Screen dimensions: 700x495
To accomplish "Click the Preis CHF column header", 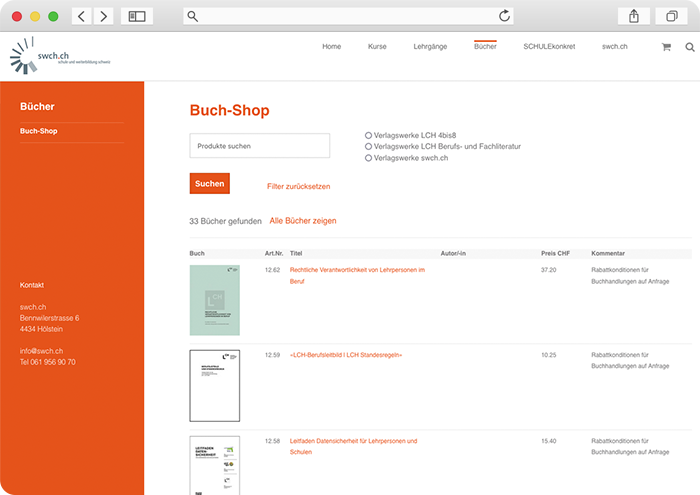I will [555, 253].
